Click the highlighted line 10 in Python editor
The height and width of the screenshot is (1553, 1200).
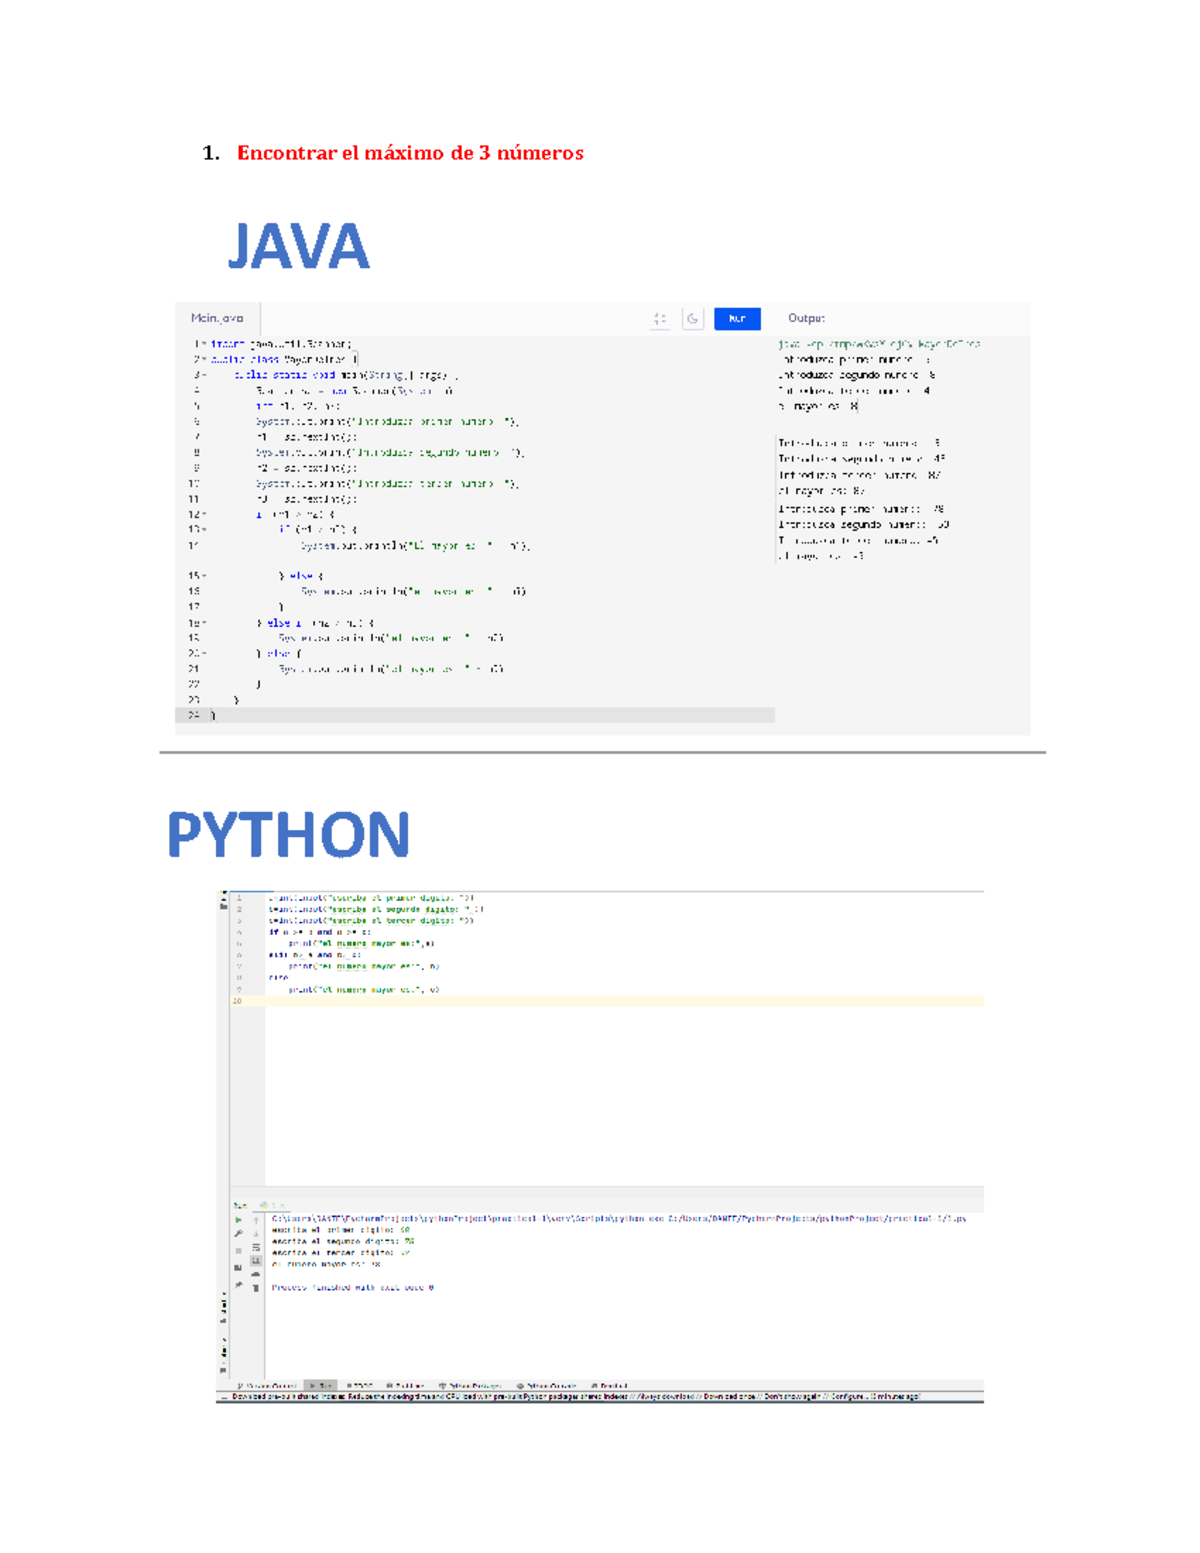[600, 1001]
